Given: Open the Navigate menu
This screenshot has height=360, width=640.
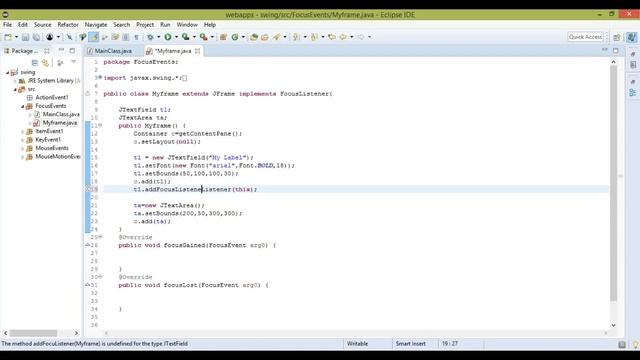Looking at the screenshot, I should pyautogui.click(x=96, y=25).
